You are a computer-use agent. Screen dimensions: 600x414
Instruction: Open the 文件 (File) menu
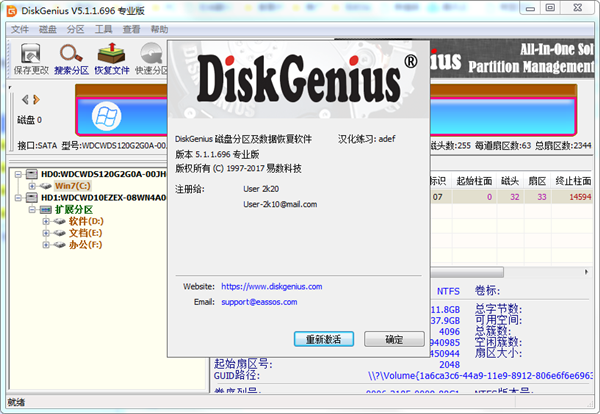tap(20, 30)
